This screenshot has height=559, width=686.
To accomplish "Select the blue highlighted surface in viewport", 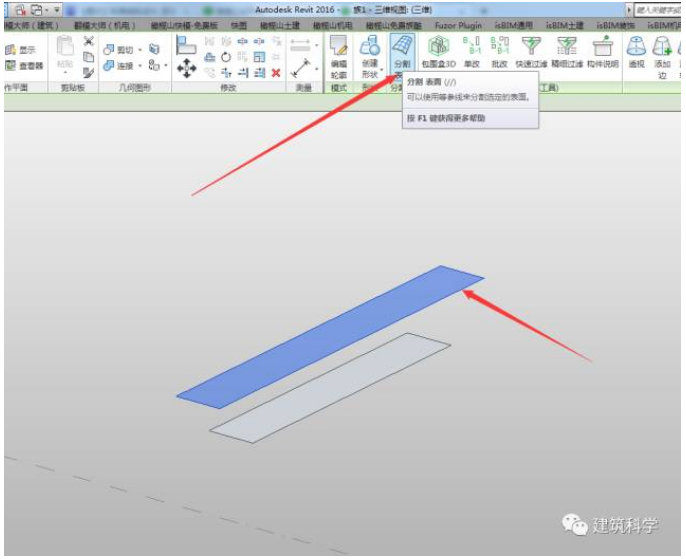I will tap(330, 337).
